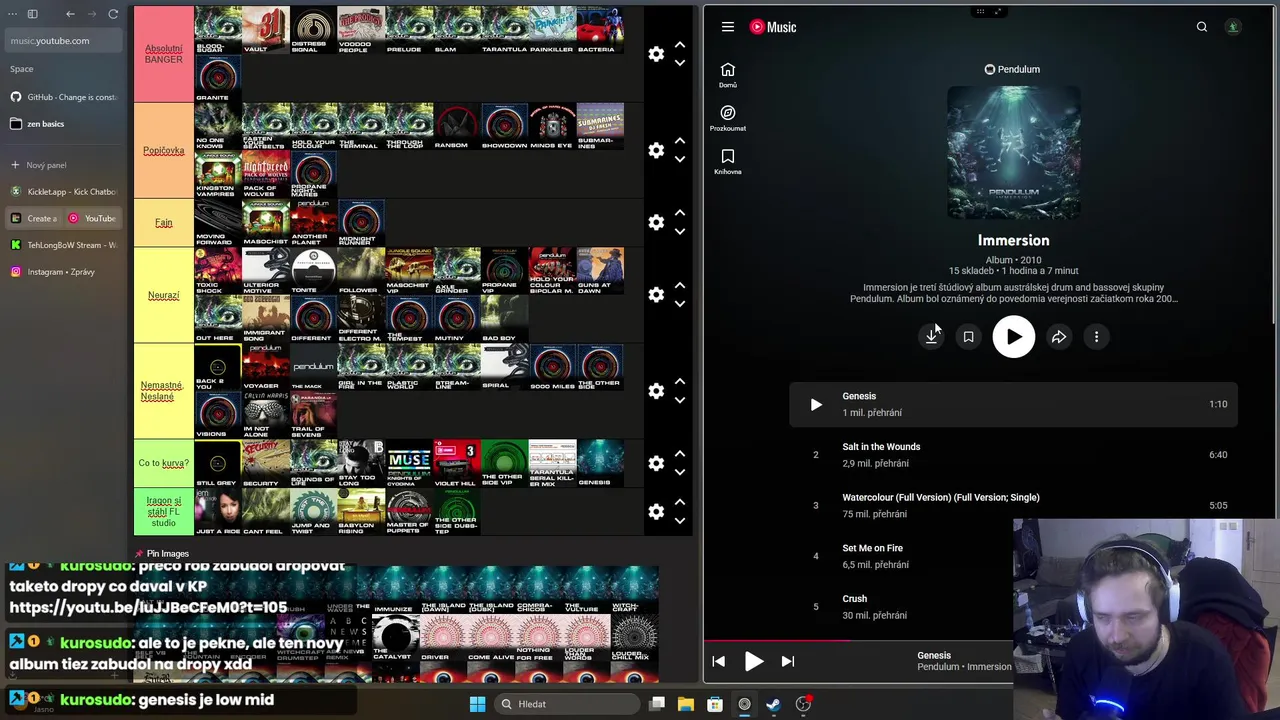This screenshot has height=720, width=1280.
Task: Edit the Fajn tier label
Action: 163,222
